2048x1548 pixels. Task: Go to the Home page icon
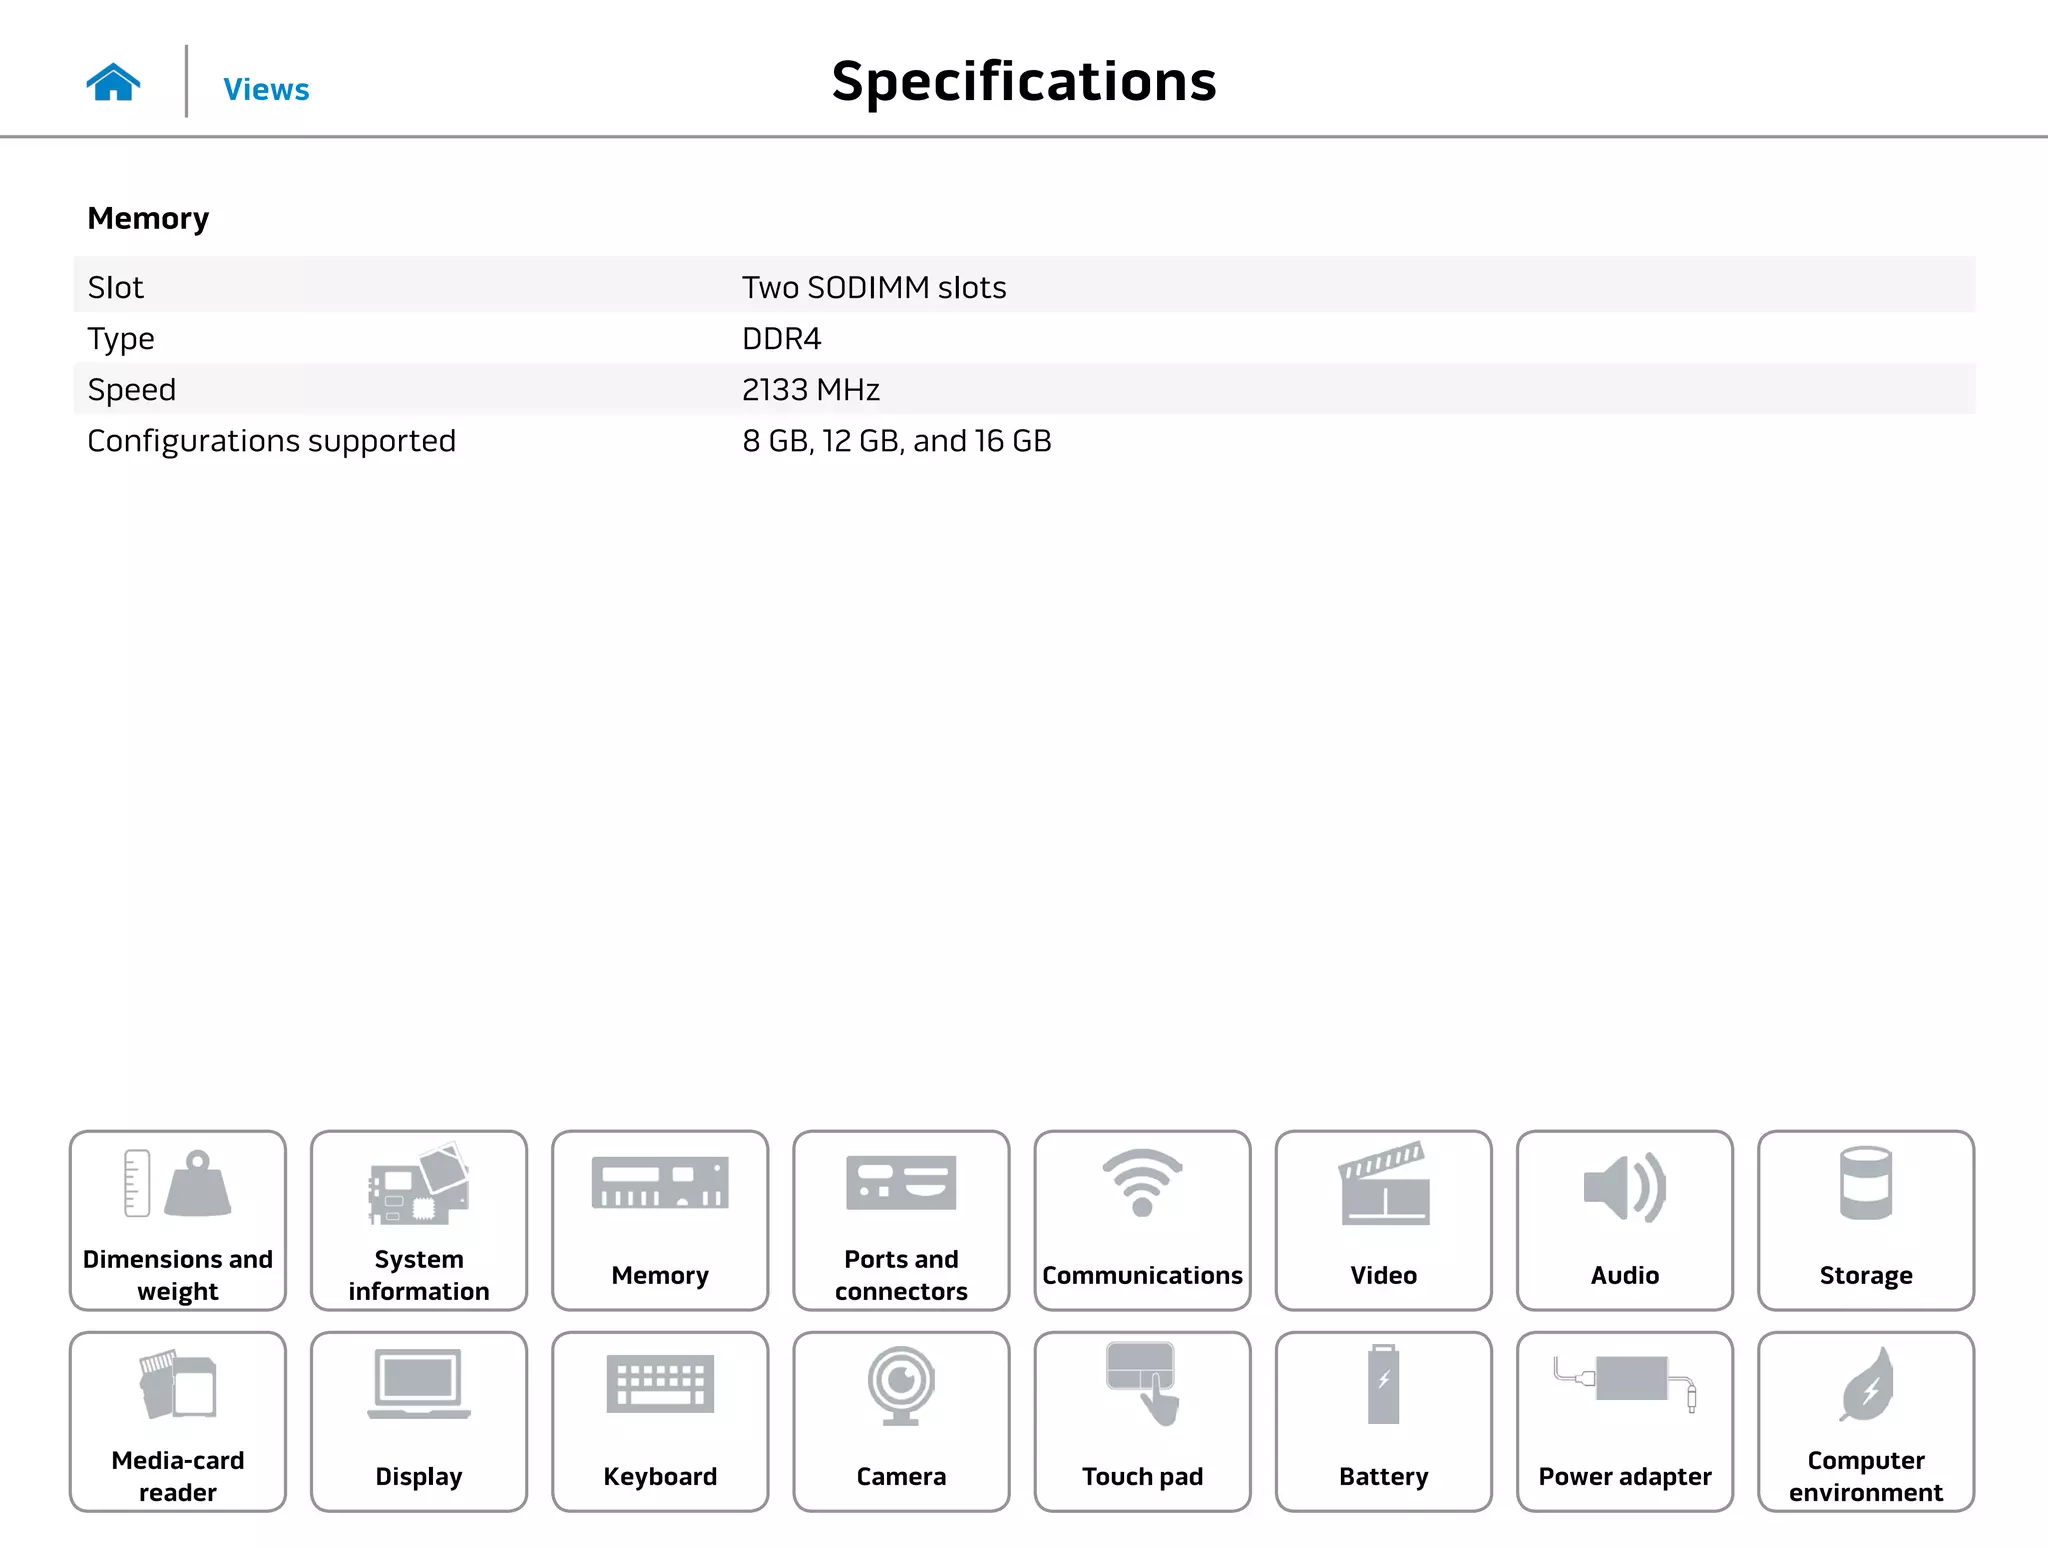113,82
